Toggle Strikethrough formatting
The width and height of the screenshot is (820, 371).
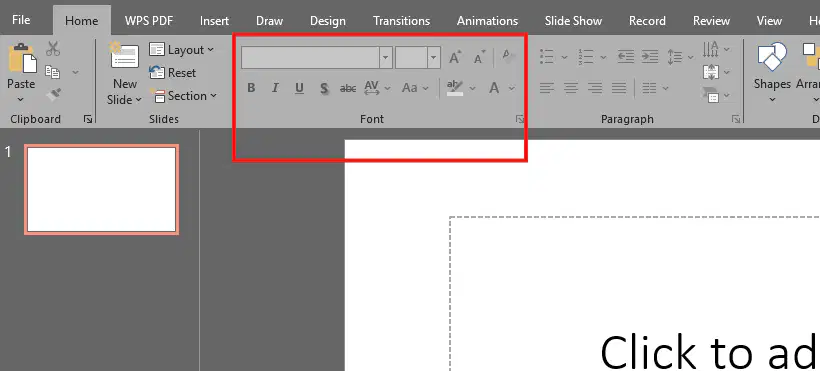pos(348,88)
